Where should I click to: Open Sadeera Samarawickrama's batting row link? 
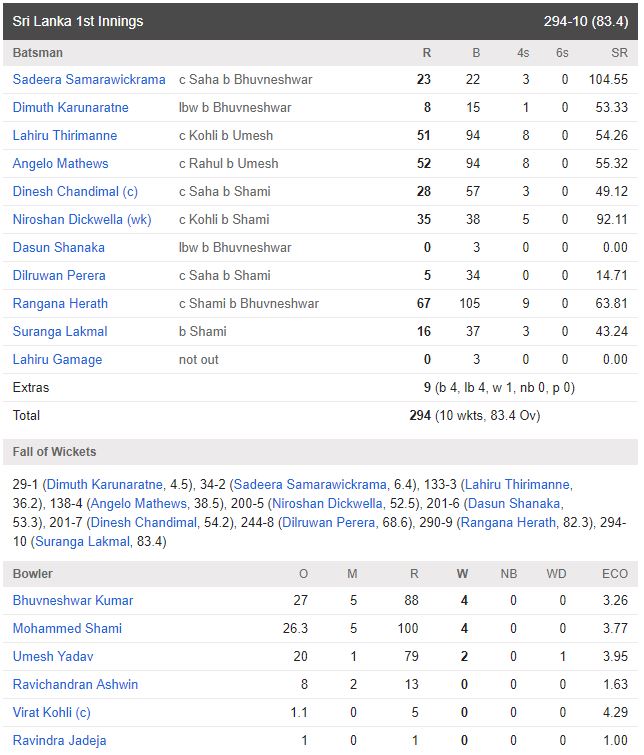[89, 79]
